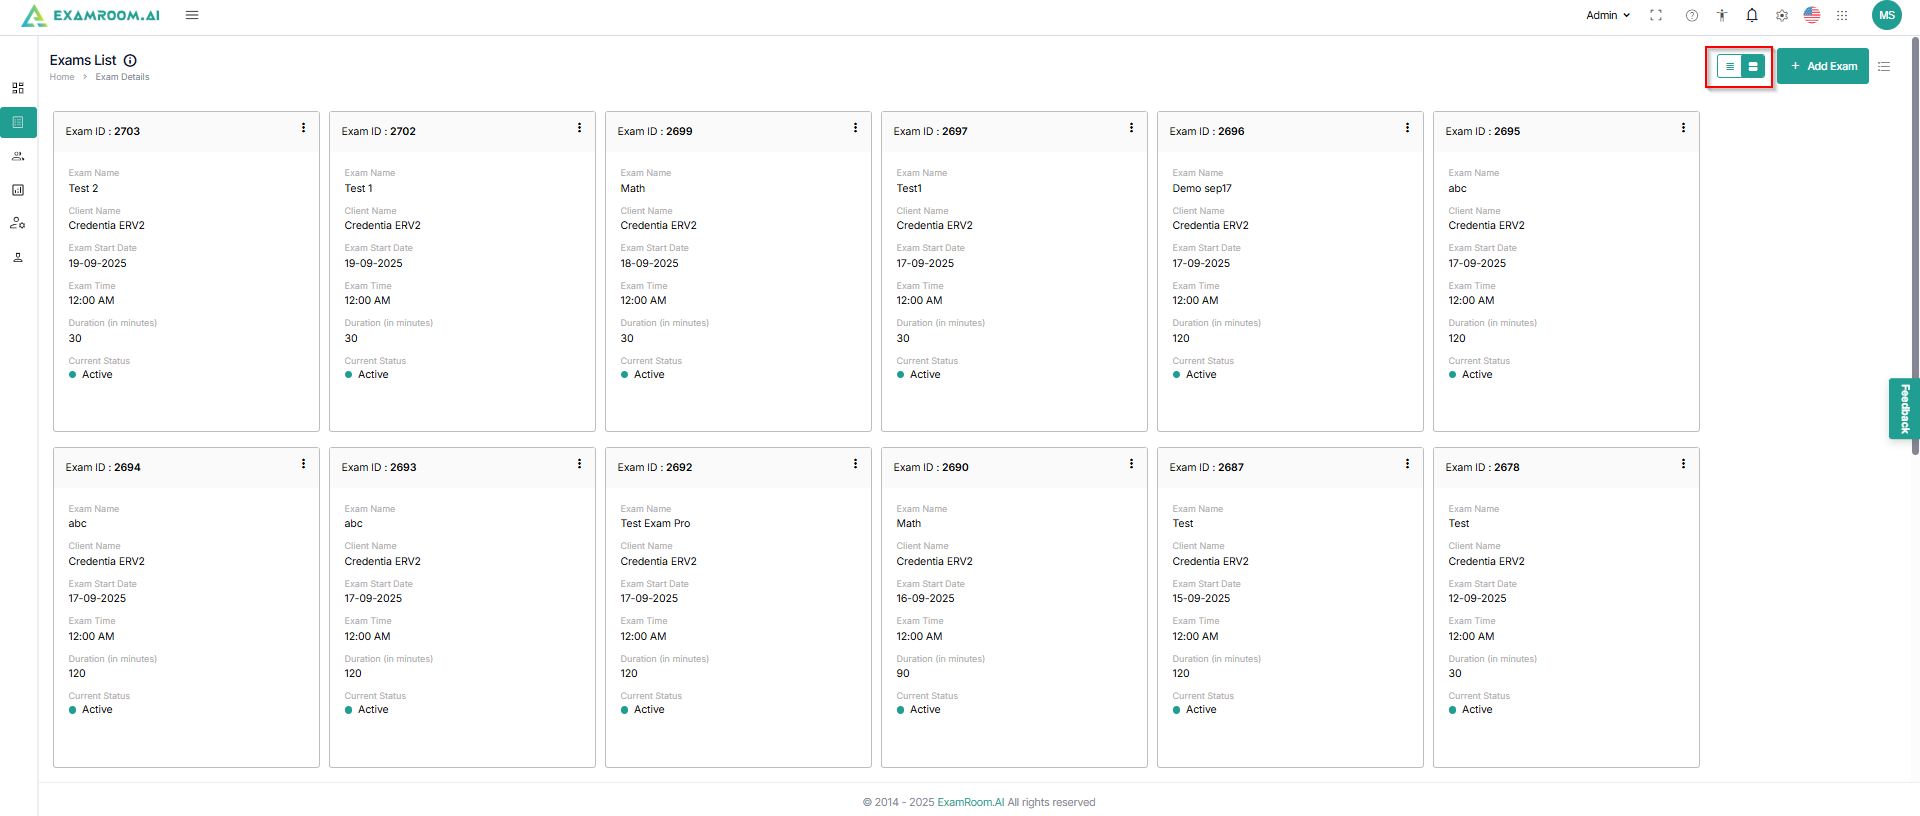Open the candidates sidebar menu item
Viewport: 1920px width, 816px height.
tap(18, 156)
